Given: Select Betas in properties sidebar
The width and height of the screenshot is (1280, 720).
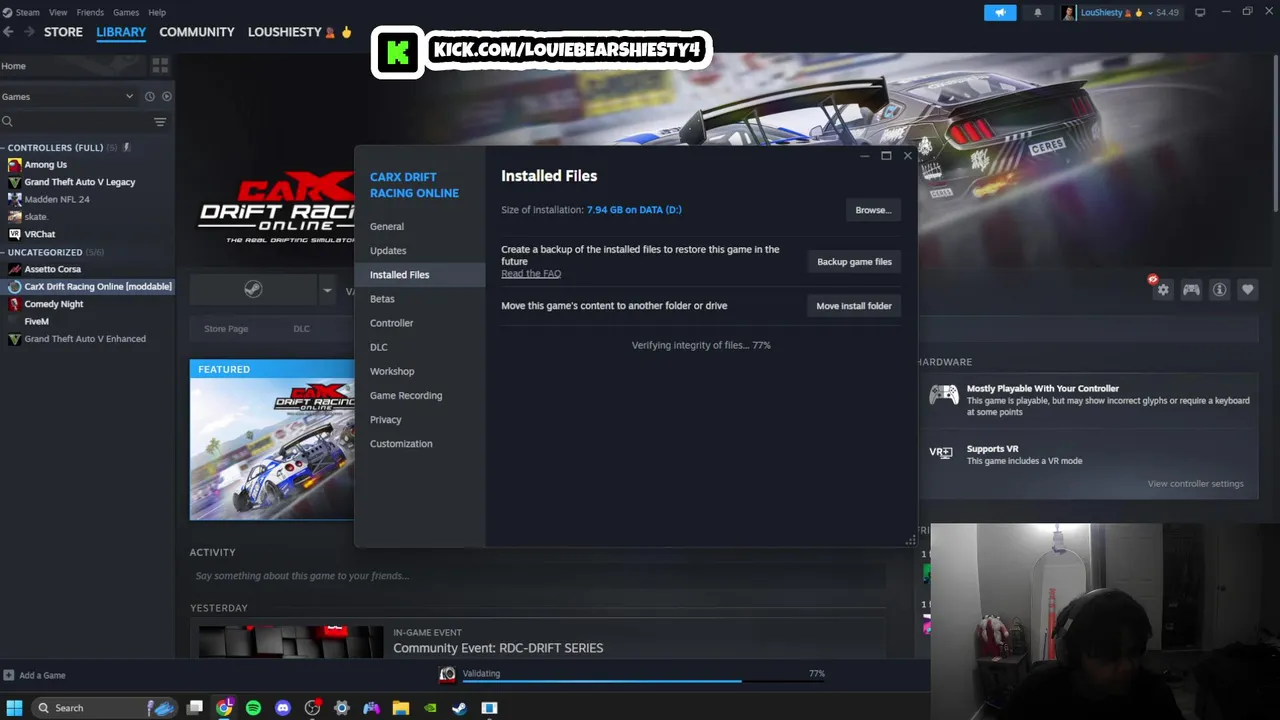Looking at the screenshot, I should tap(420, 299).
